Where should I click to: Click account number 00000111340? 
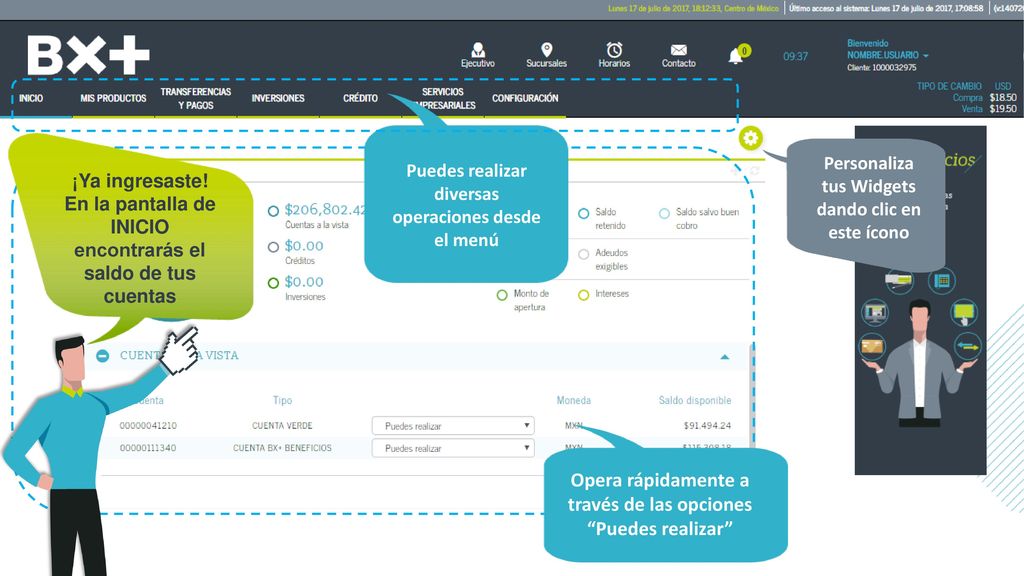(x=148, y=448)
